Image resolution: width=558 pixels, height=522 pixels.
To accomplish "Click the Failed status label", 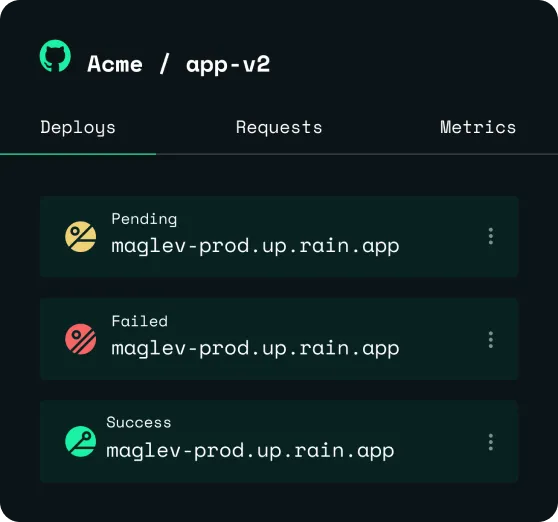I will 140,321.
